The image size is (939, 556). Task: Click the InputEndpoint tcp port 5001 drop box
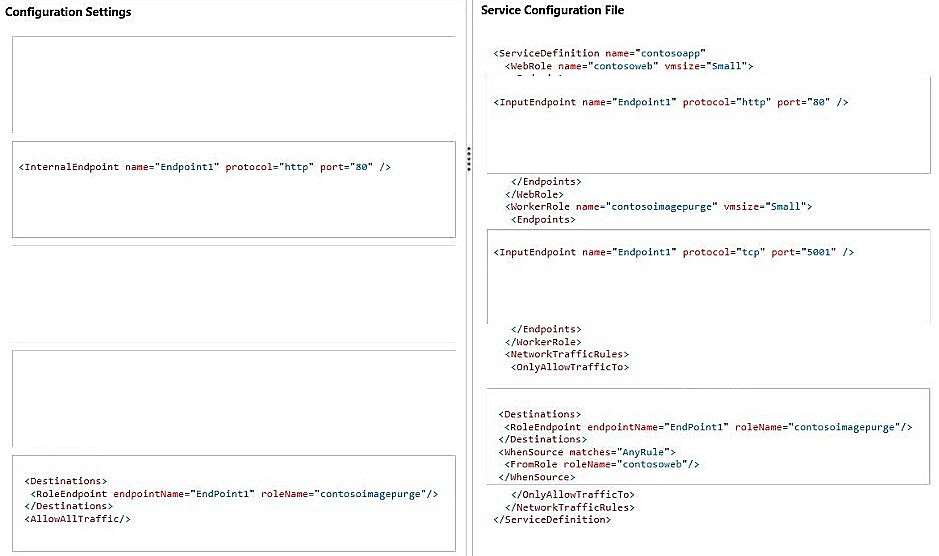click(x=708, y=276)
